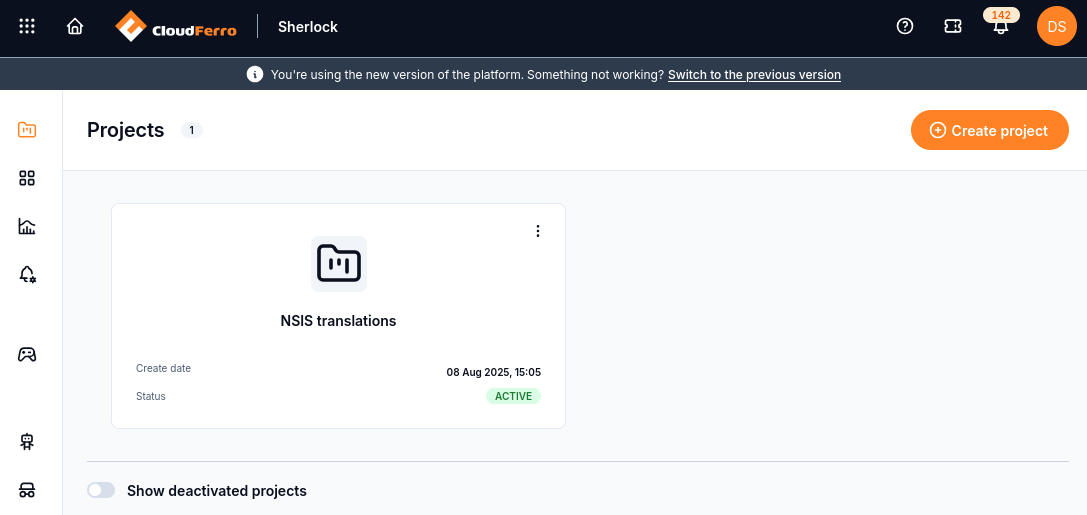Click the Projects count badge showing 1
Viewport: 1087px width, 515px height.
pyautogui.click(x=192, y=130)
